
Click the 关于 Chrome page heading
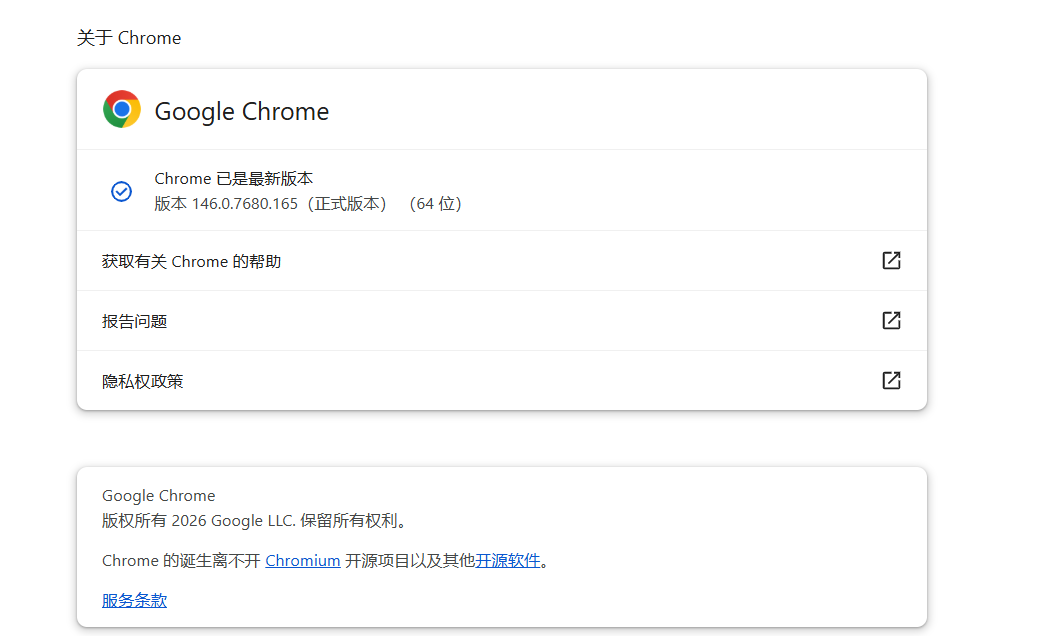[129, 38]
